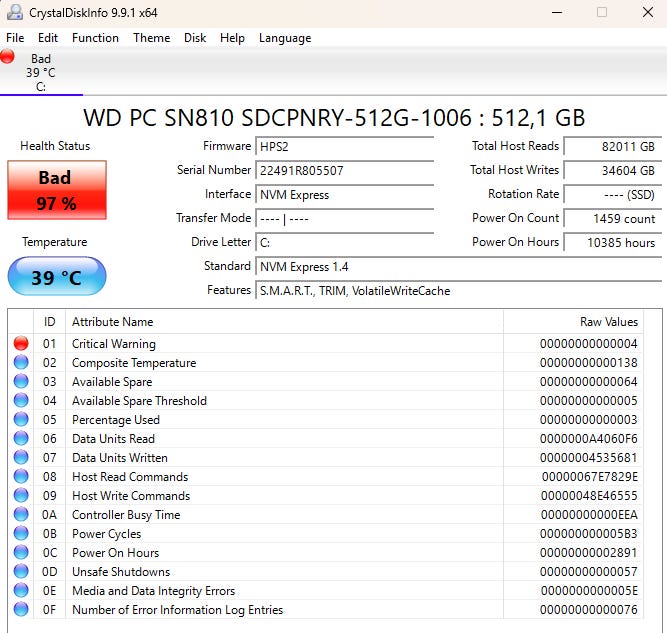667x633 pixels.
Task: Click the Power On Count value 1459 count
Action: [x=613, y=219]
